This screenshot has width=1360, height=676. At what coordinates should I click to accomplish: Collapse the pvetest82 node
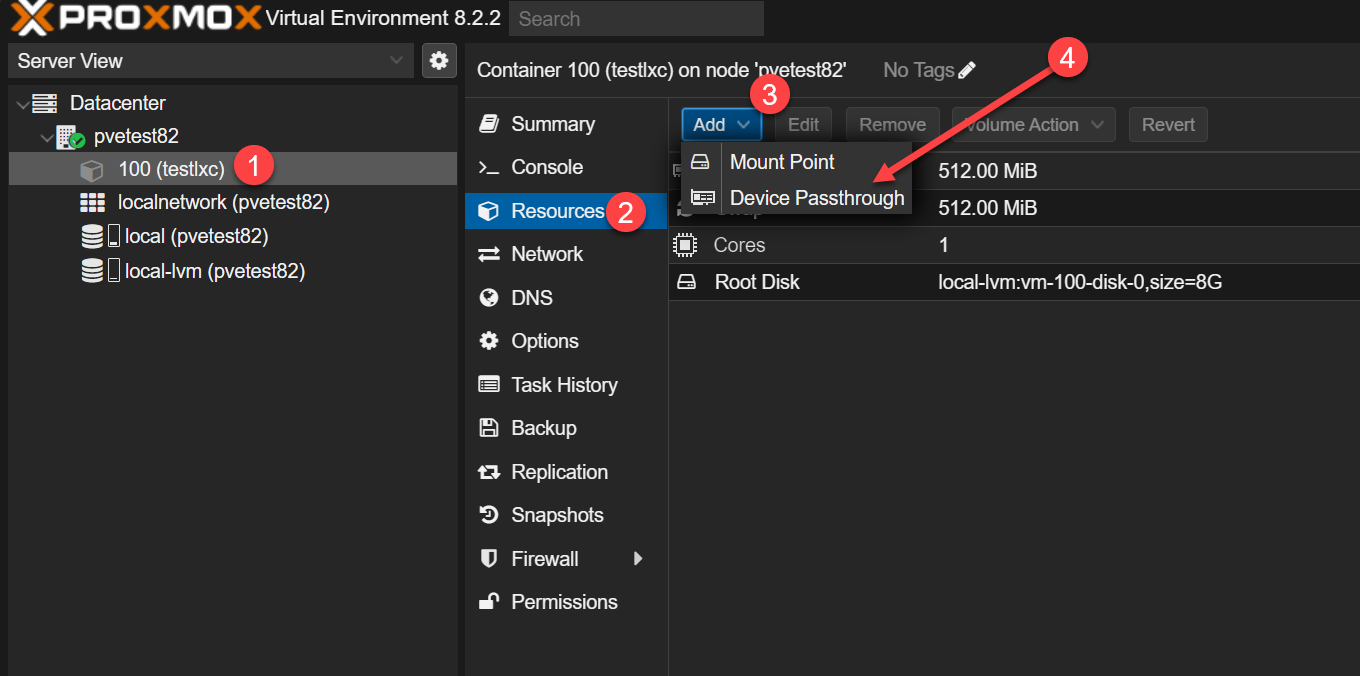pos(47,137)
